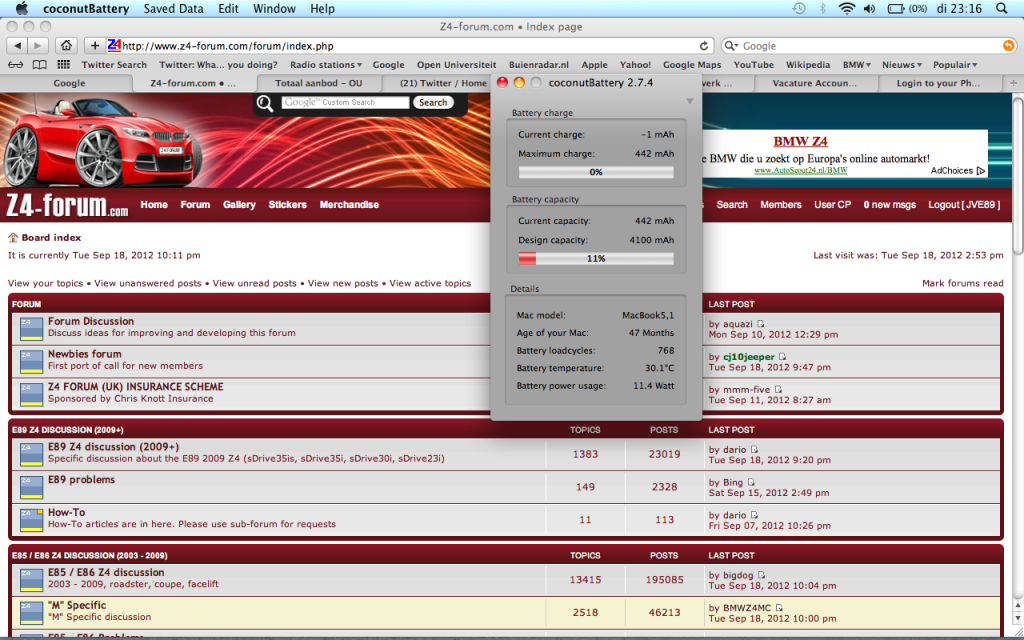Go back with Safari back arrow
Screen dimensions: 1024x640
click(x=18, y=46)
